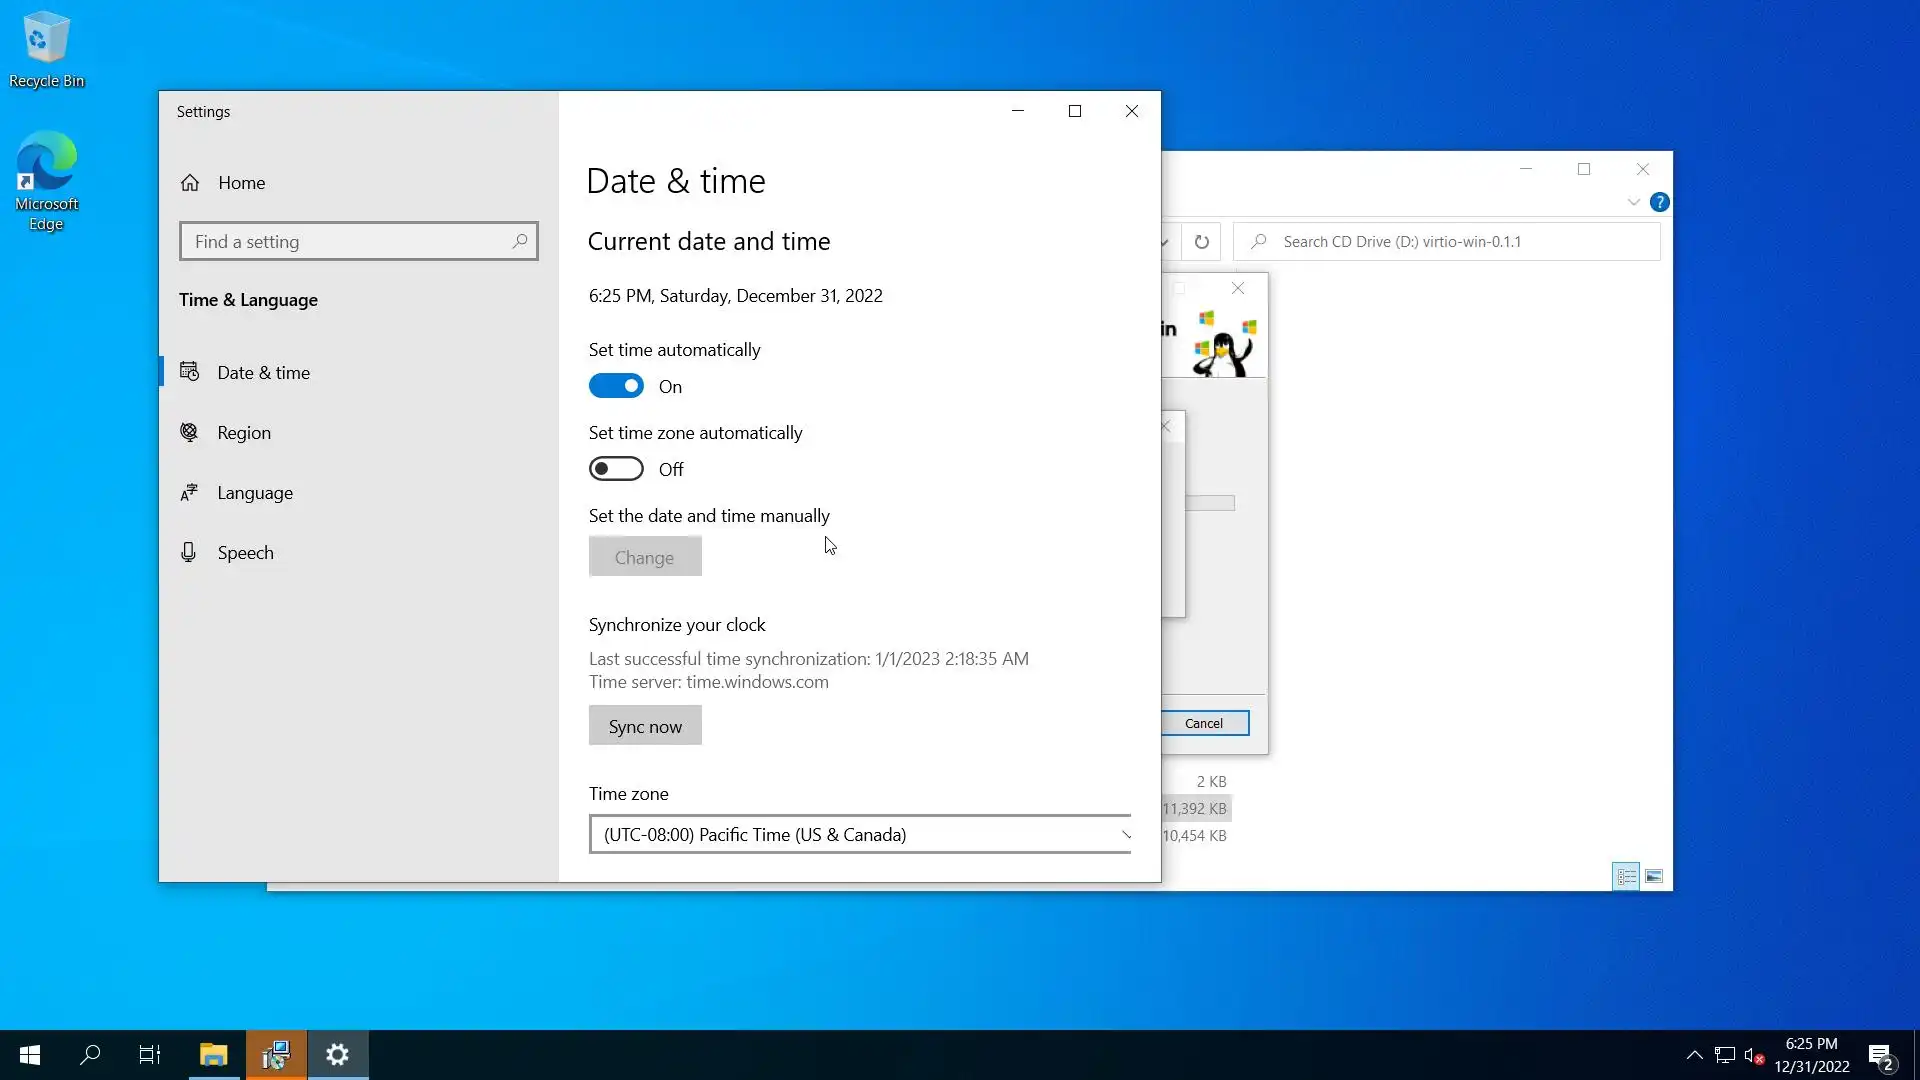Click the refresh icon in File Explorer
1920x1080 pixels.
[1201, 242]
